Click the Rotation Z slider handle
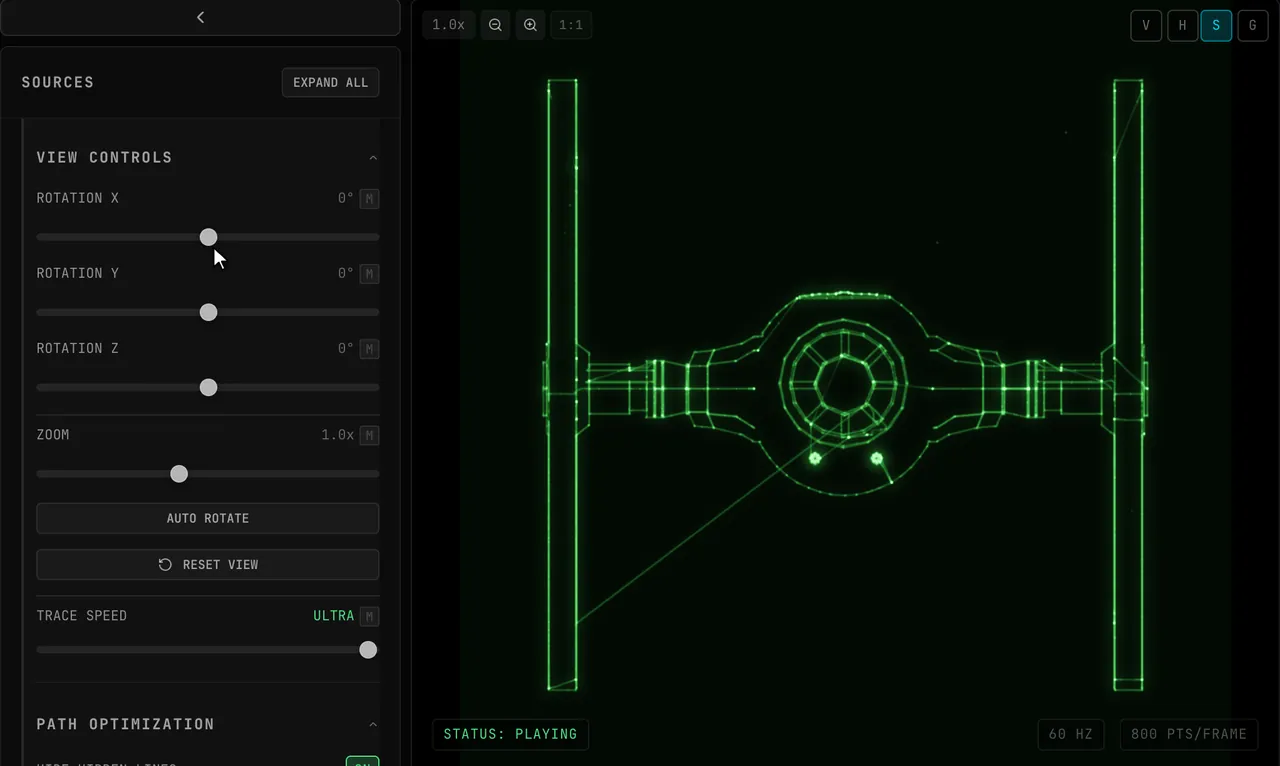Screen dimensions: 1280x766 [208, 387]
